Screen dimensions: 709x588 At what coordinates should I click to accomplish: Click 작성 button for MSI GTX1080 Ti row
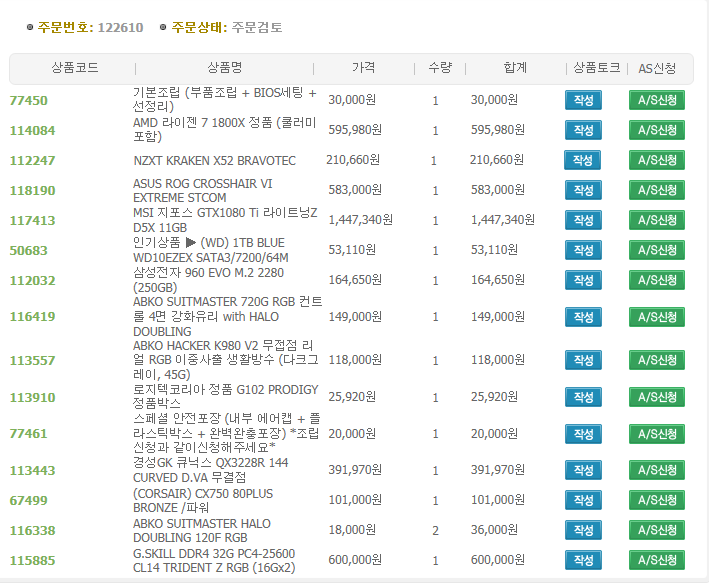583,220
